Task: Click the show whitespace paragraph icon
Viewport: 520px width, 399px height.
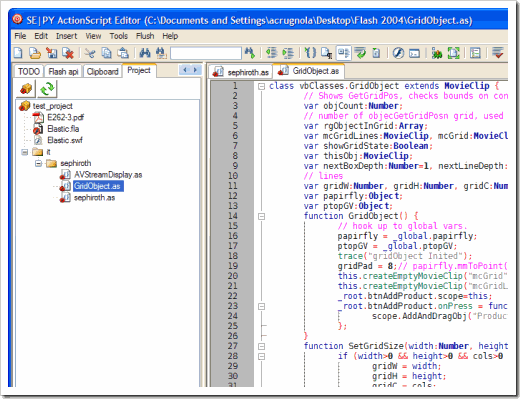Action: point(326,53)
